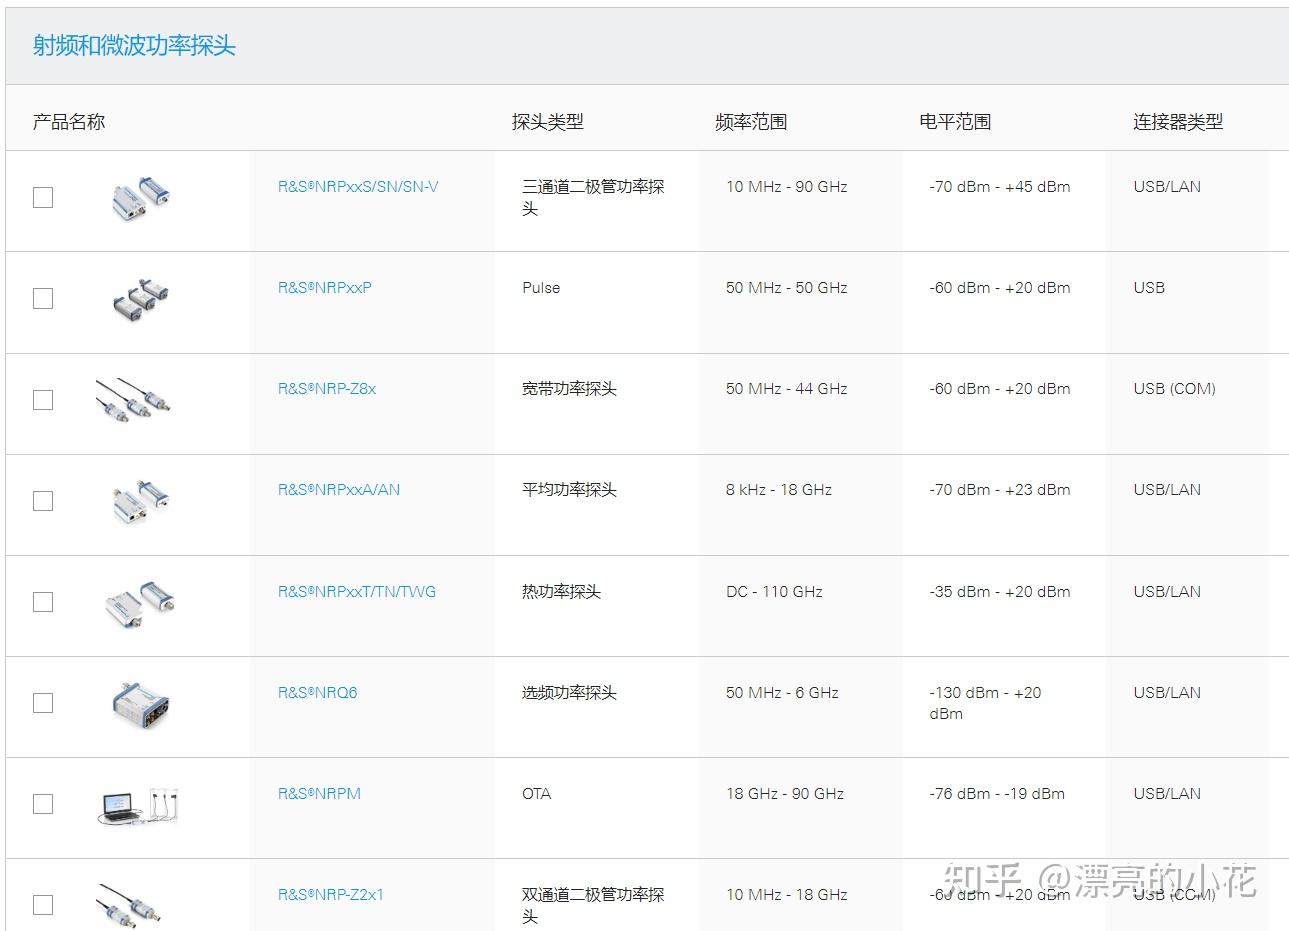This screenshot has height=931, width=1289.
Task: Toggle the checkbox for R&S NRQ6
Action: (x=43, y=702)
